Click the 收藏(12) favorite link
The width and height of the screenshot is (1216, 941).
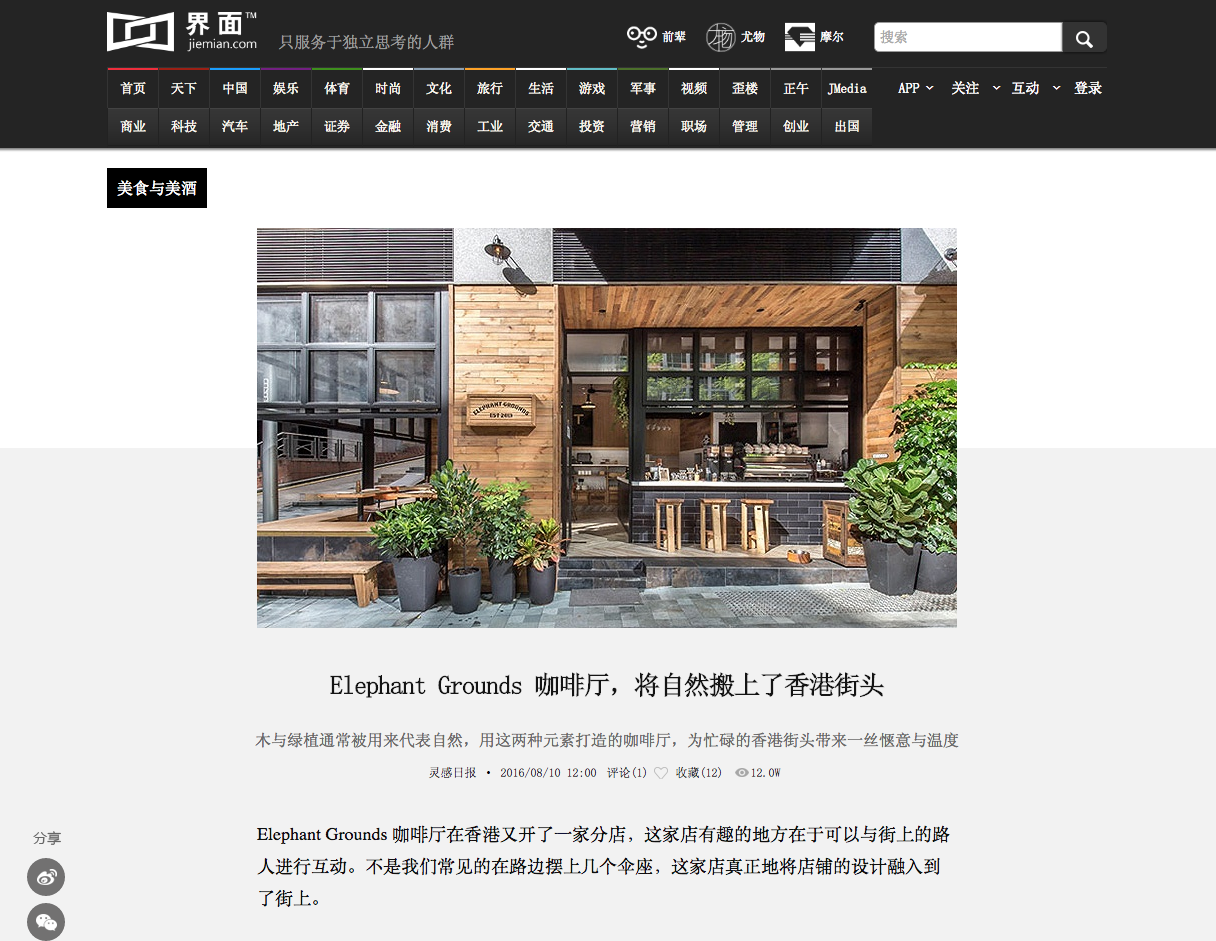pos(698,773)
